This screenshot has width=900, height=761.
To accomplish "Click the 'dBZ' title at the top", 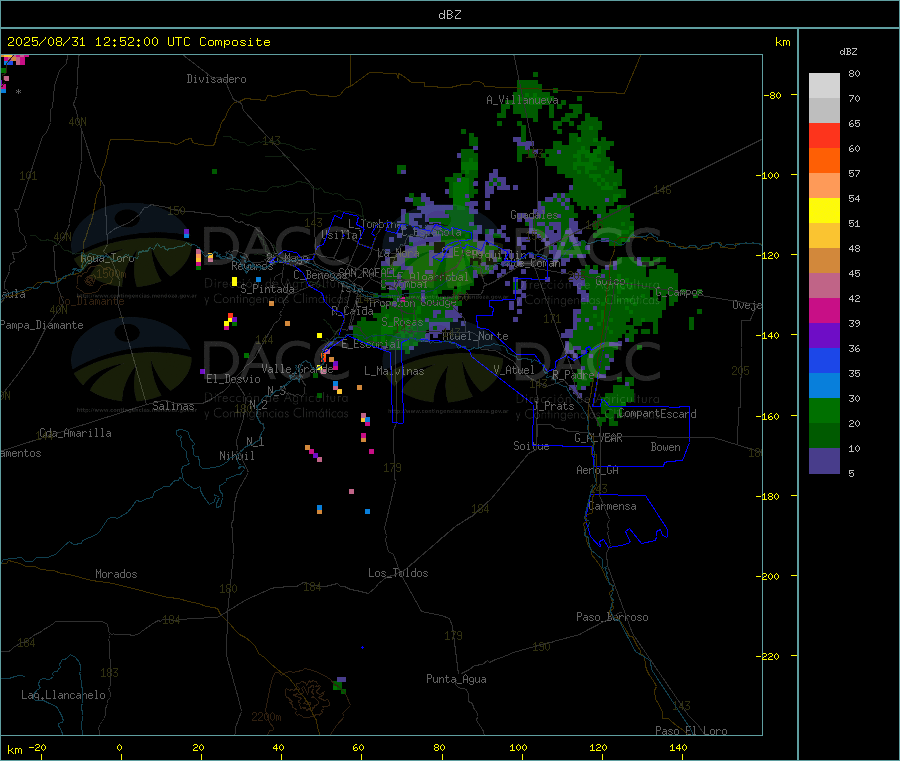I will click(x=449, y=15).
